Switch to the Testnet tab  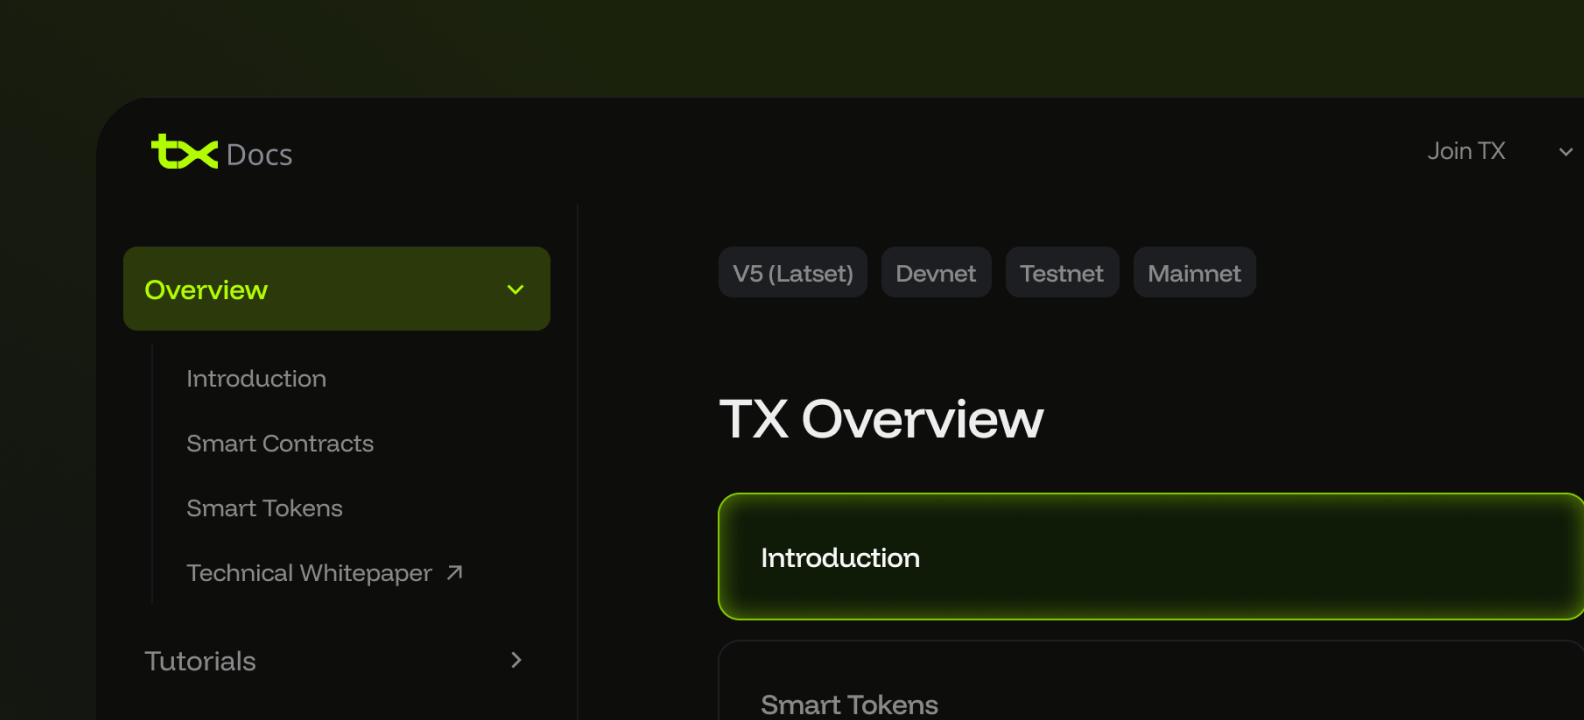[x=1061, y=273]
